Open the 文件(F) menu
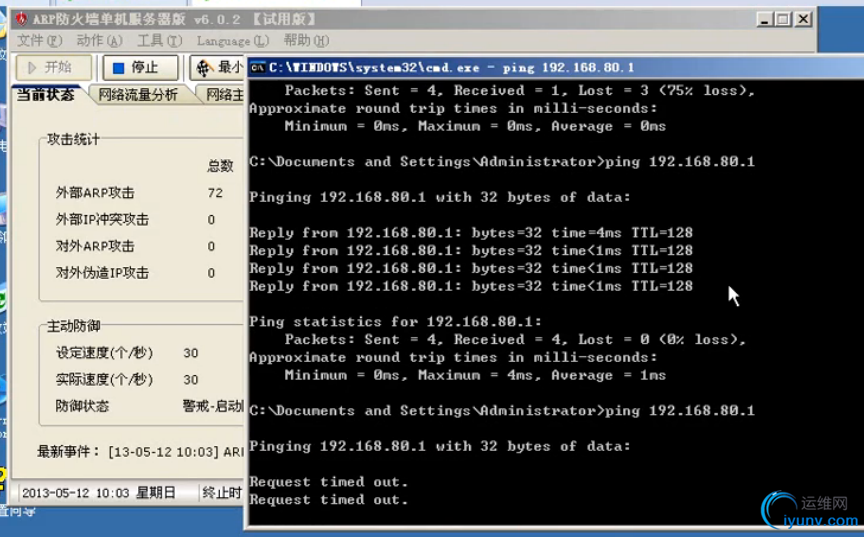Viewport: 864px width, 537px height. point(39,41)
